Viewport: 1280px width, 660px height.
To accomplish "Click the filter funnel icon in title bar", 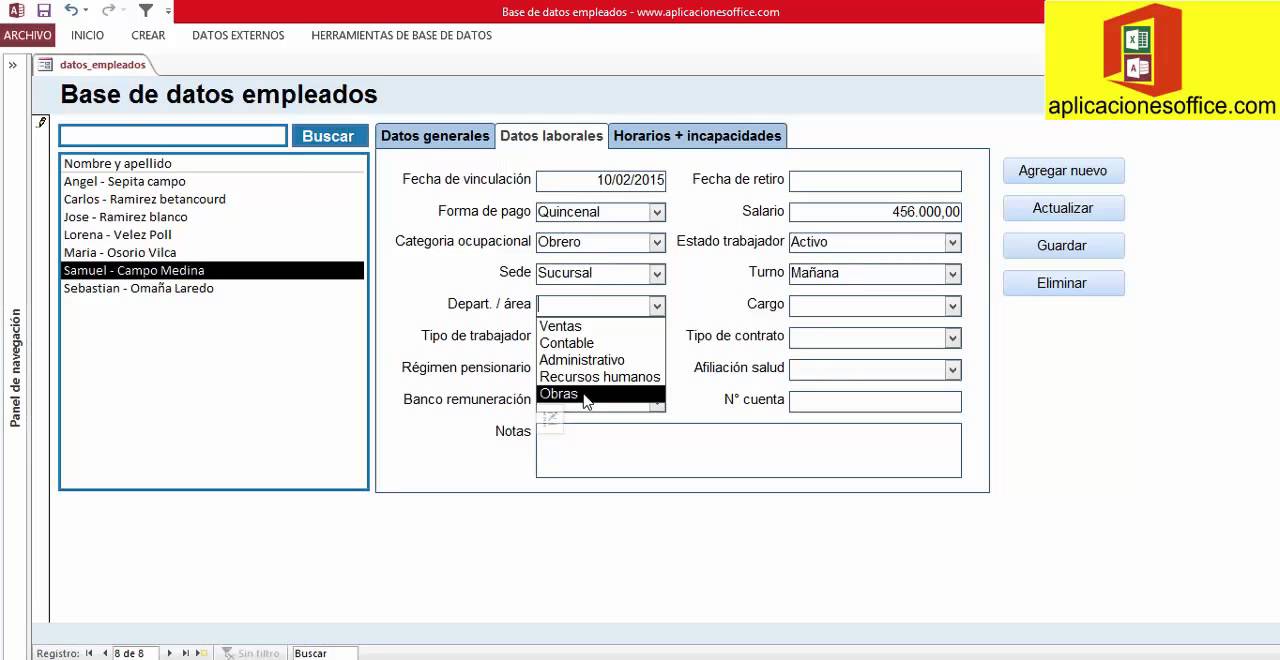I will [146, 10].
